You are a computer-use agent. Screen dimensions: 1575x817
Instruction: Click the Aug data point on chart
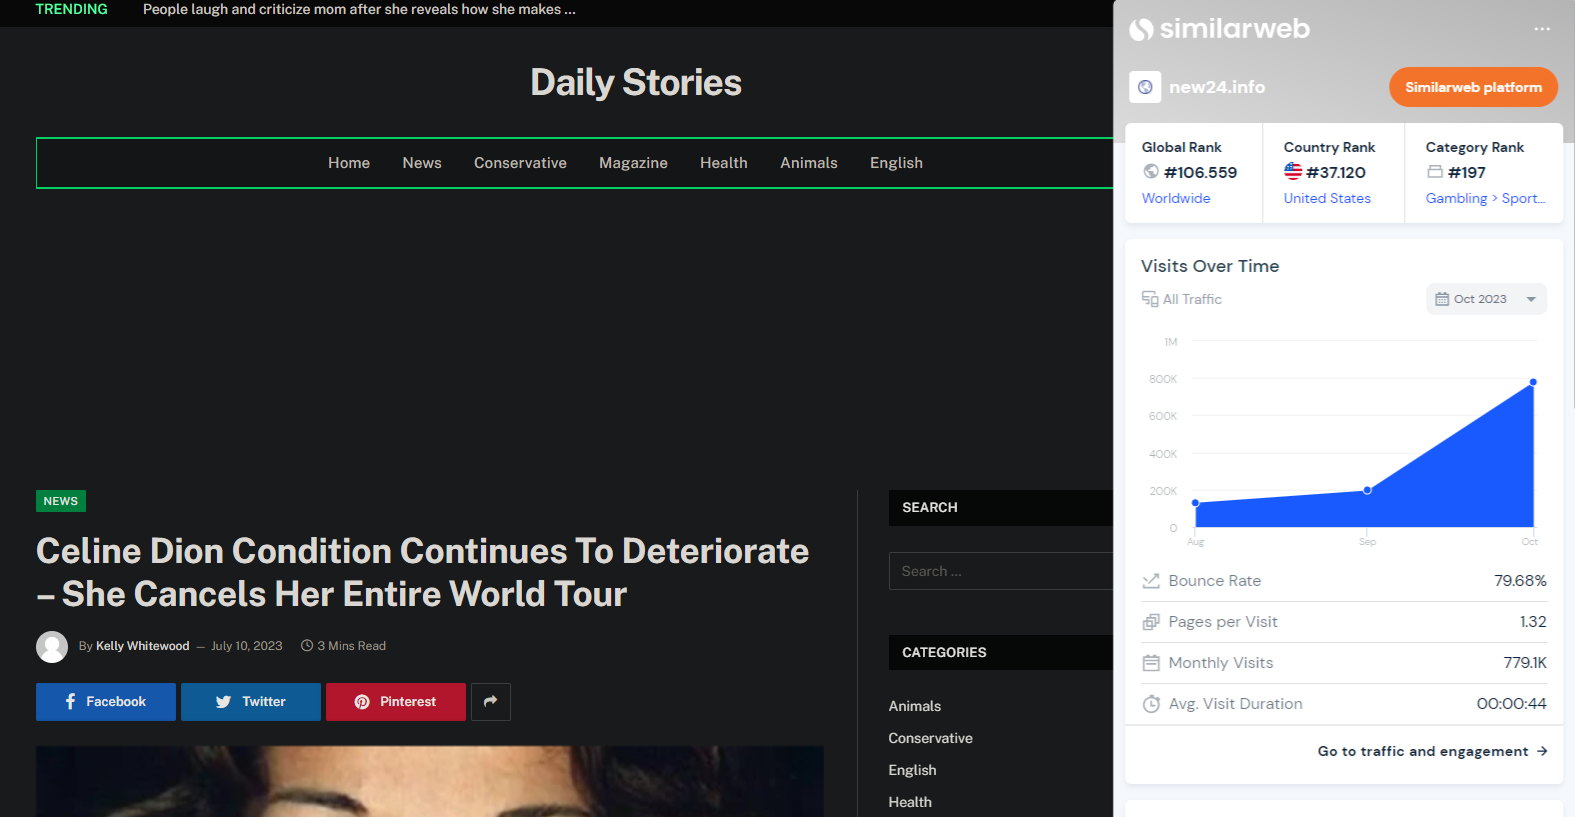click(x=1196, y=502)
